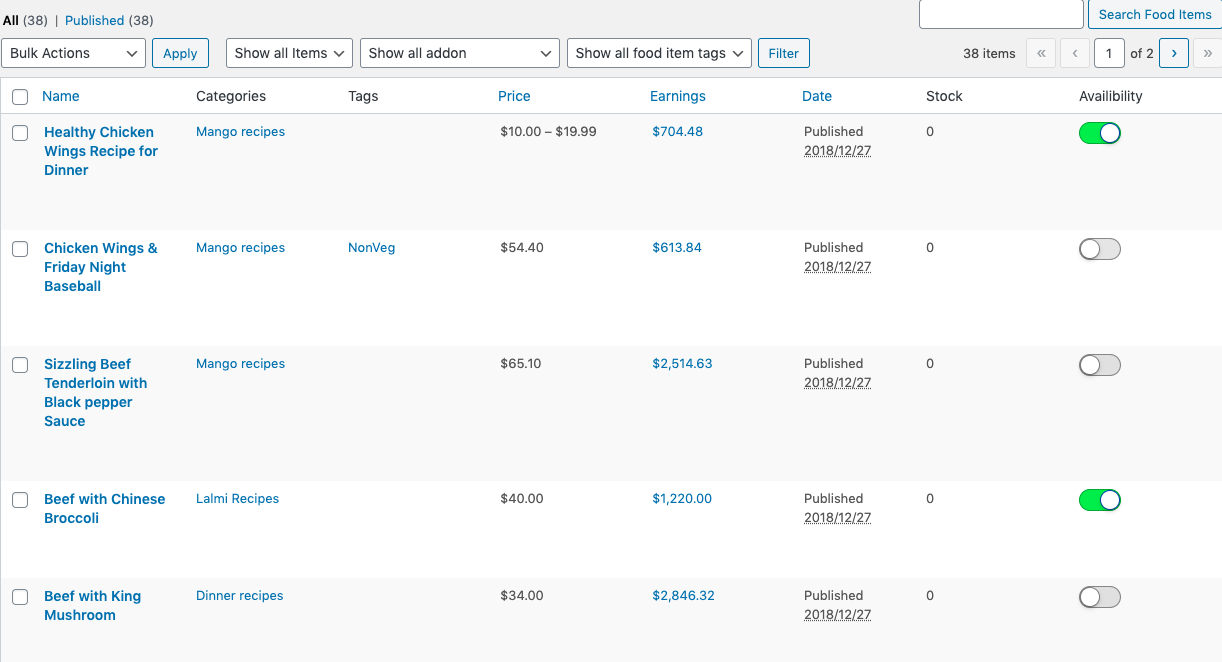
Task: Enable availability for Sizzling Beef Tenderloin
Action: tap(1099, 365)
